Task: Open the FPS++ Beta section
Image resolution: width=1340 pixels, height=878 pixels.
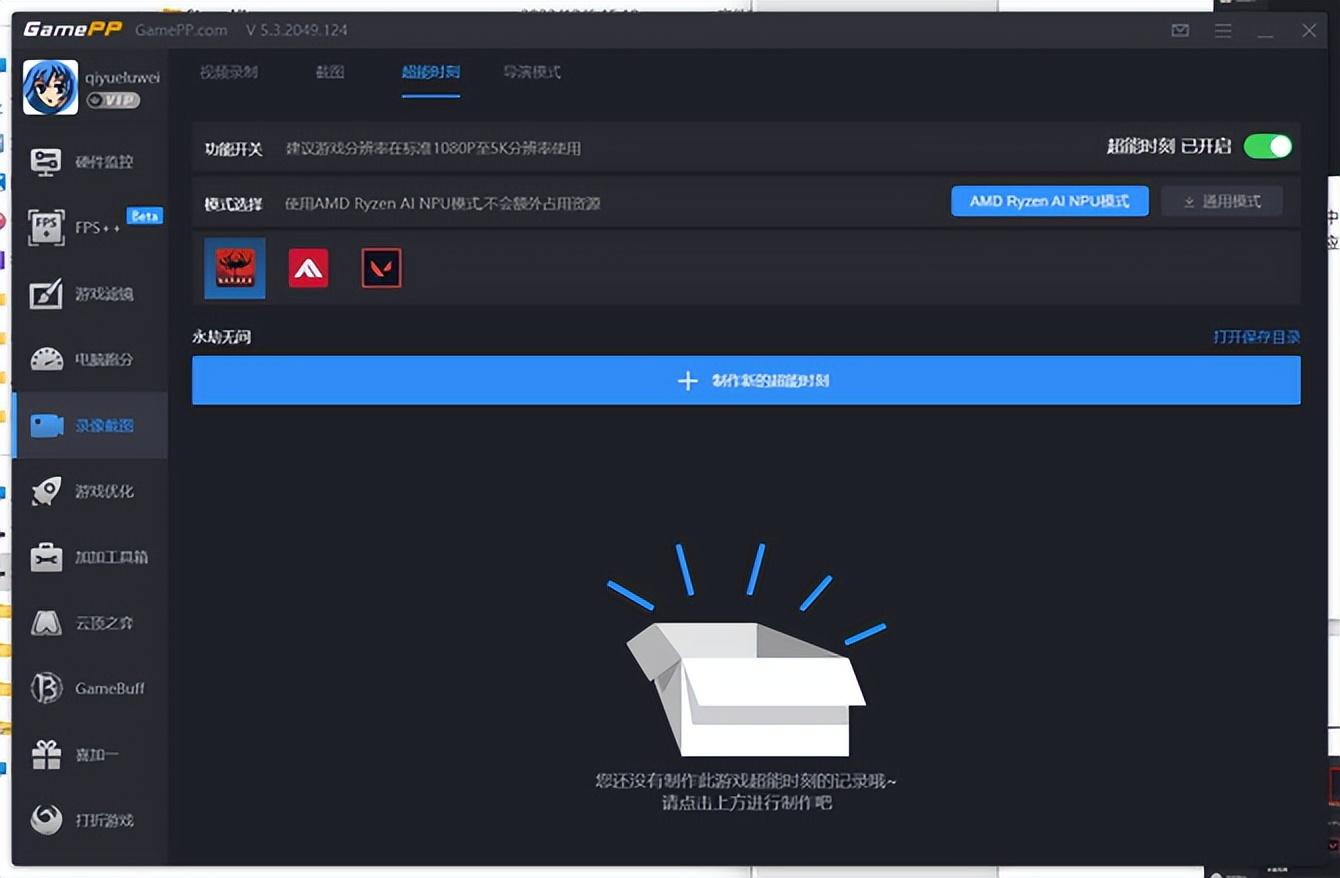Action: tap(89, 227)
